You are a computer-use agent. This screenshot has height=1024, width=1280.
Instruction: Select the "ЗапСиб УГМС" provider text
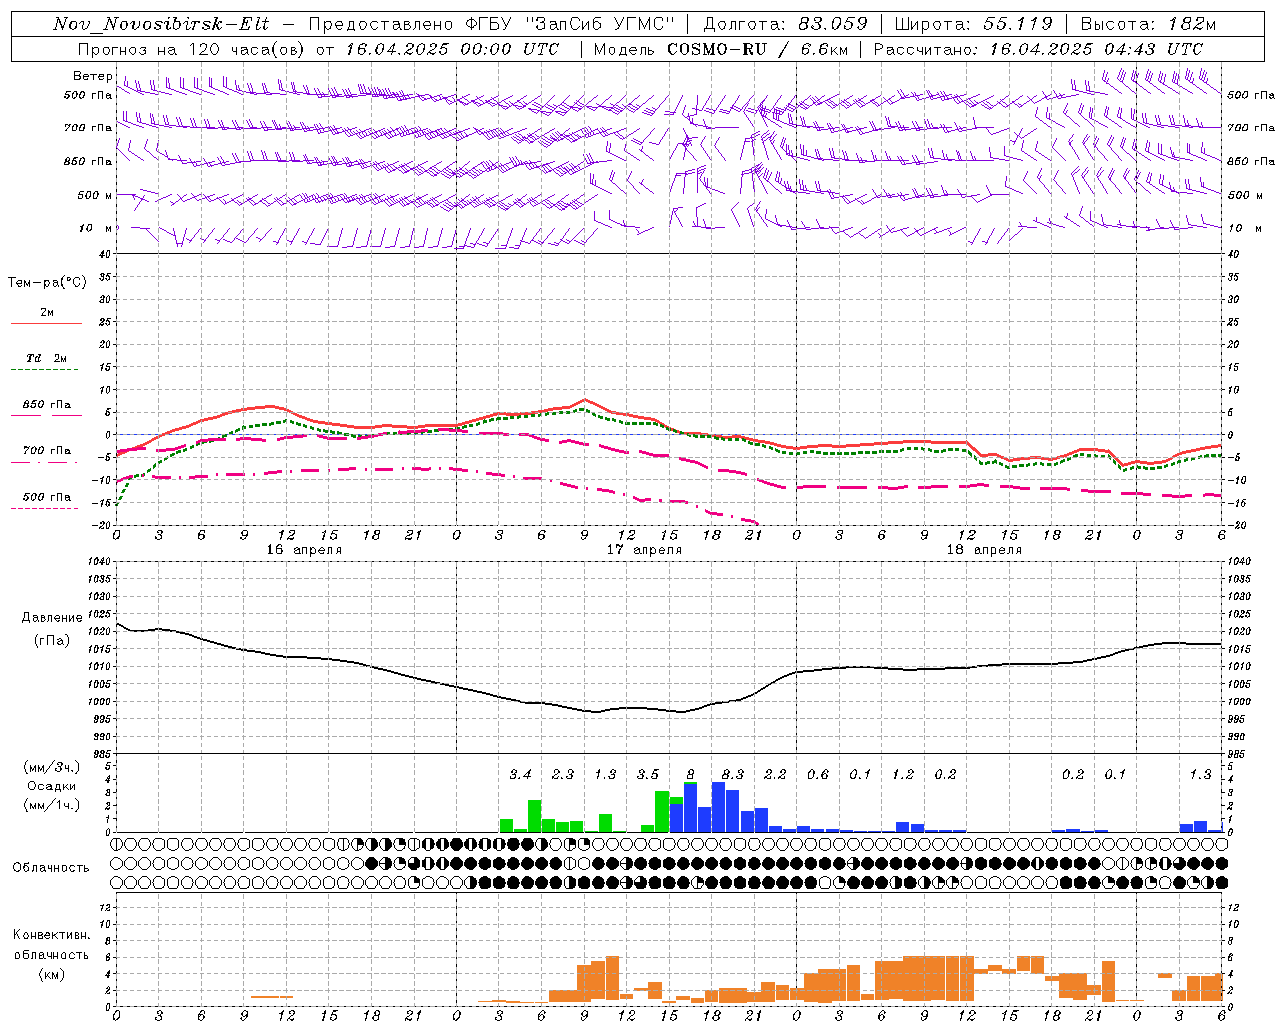pos(600,24)
